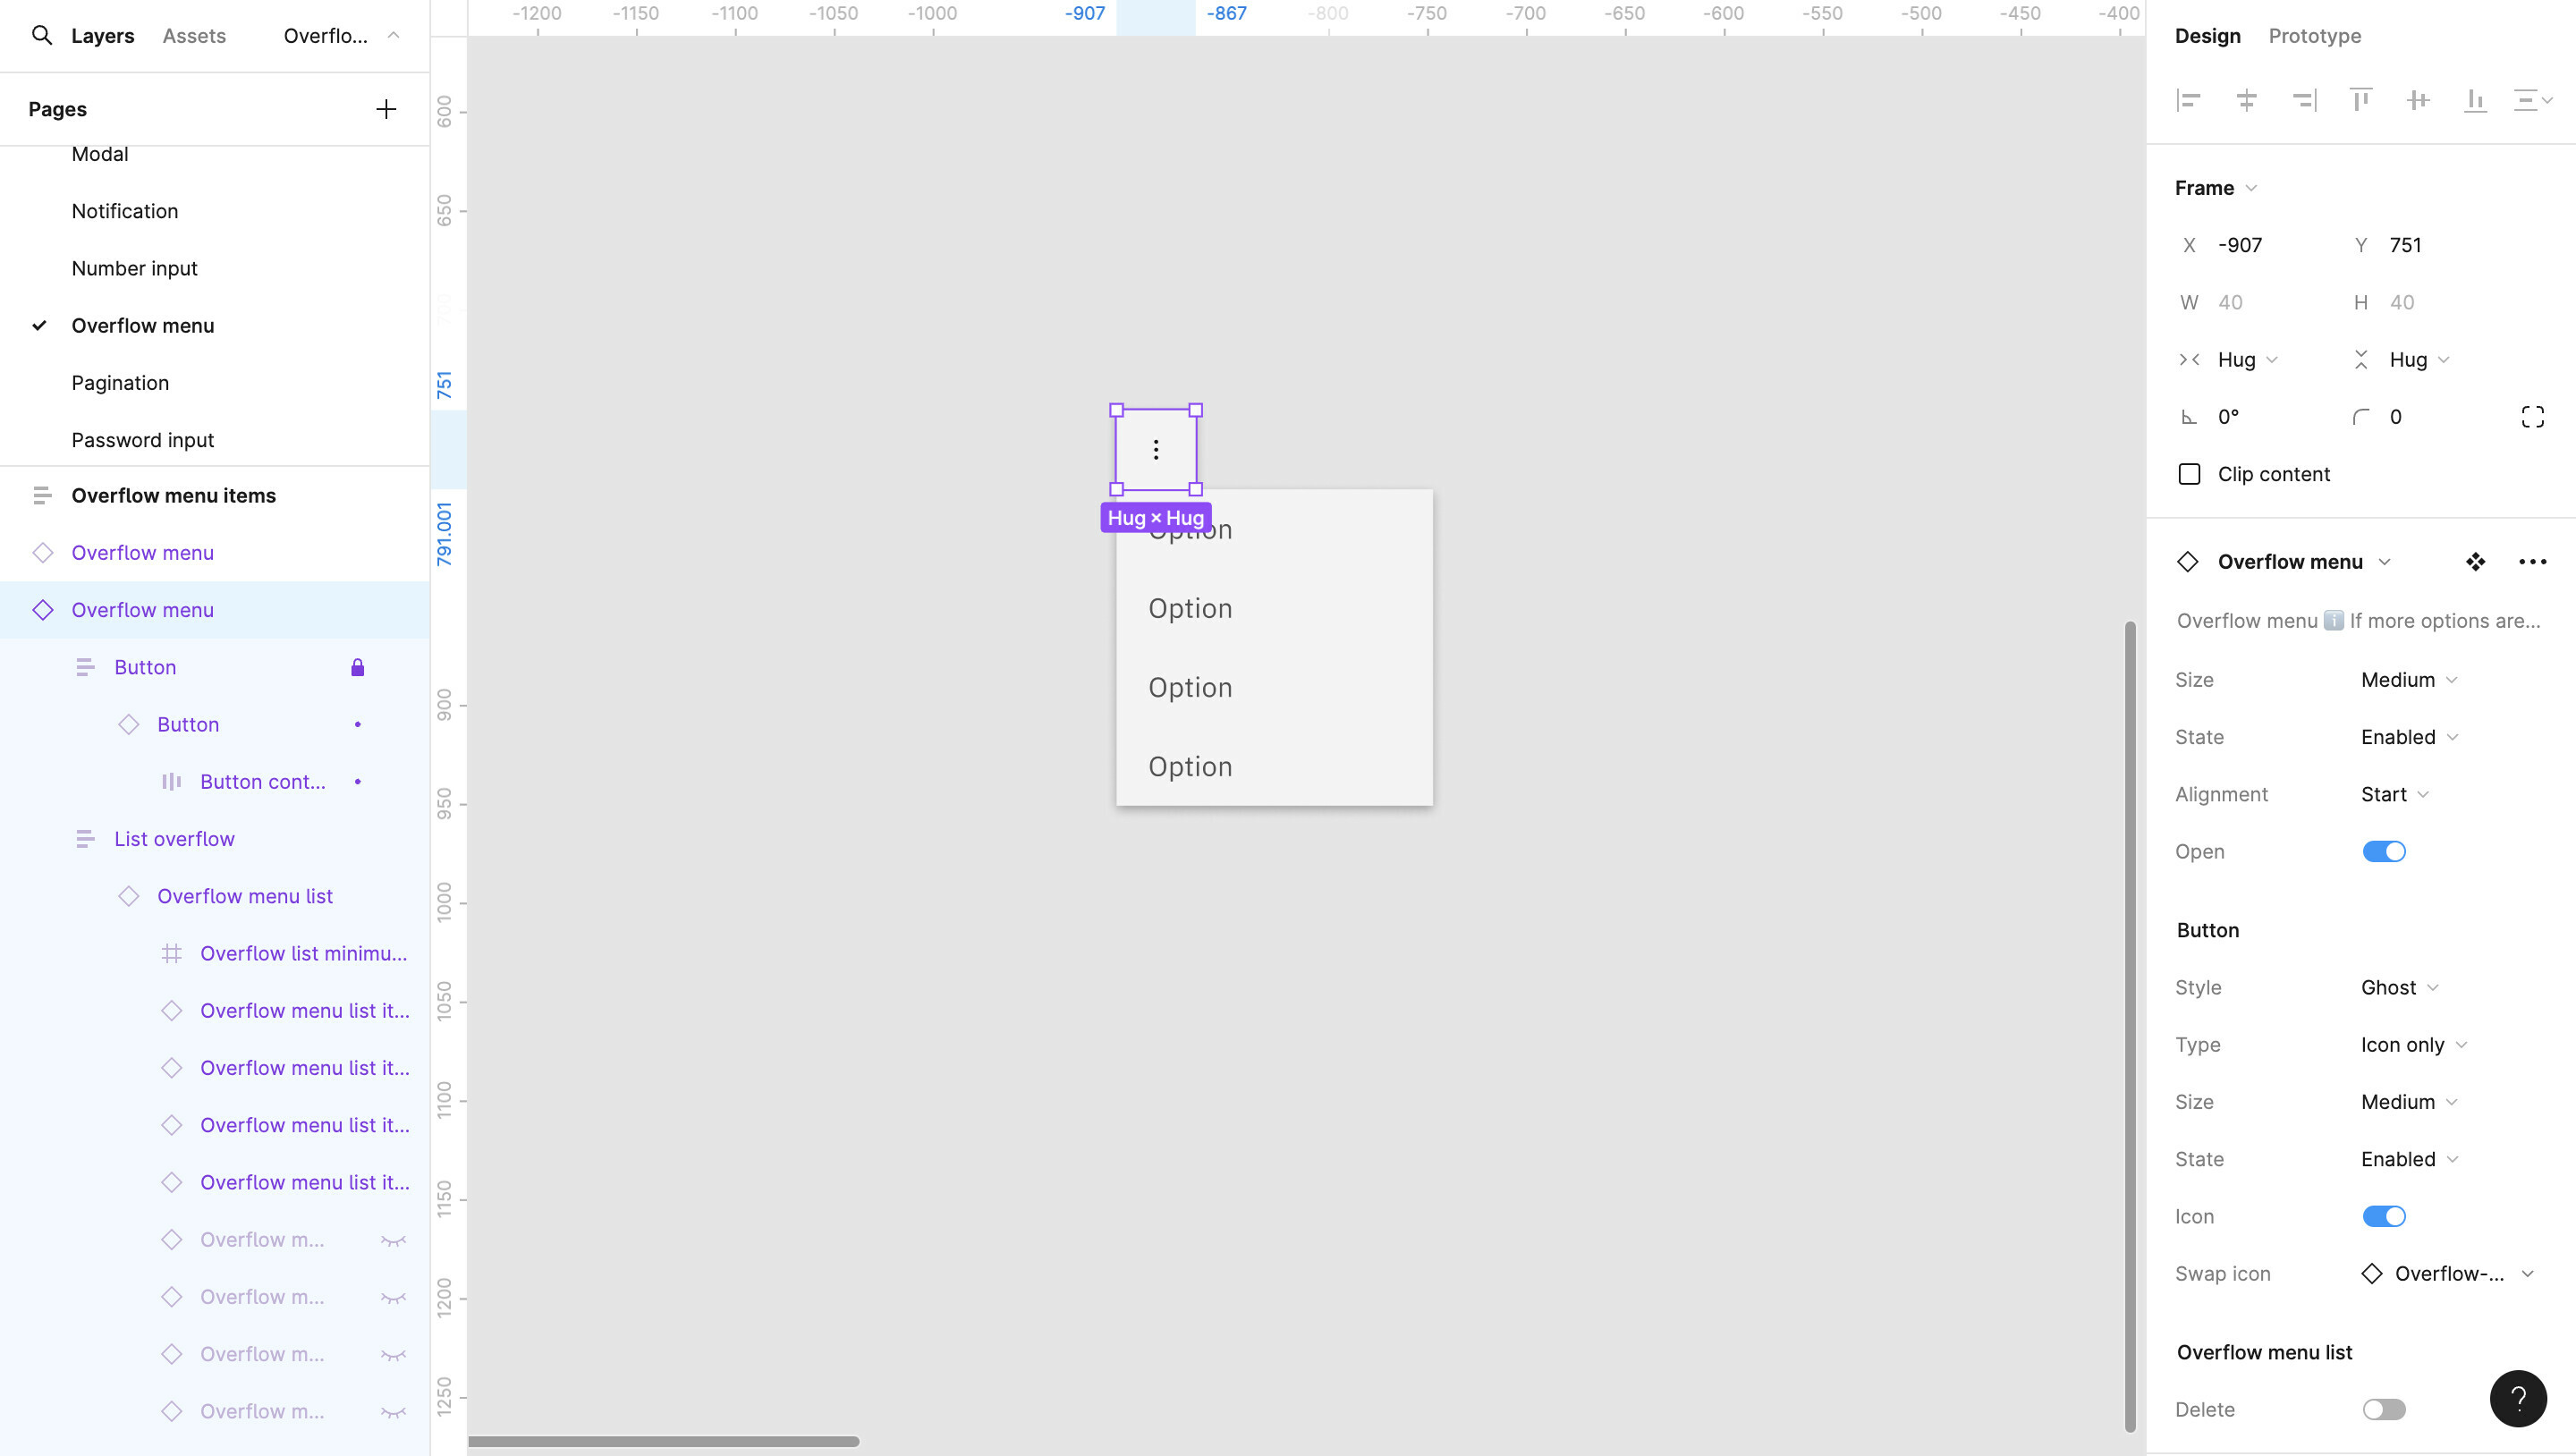Enable Clip content checkbox

point(2189,474)
